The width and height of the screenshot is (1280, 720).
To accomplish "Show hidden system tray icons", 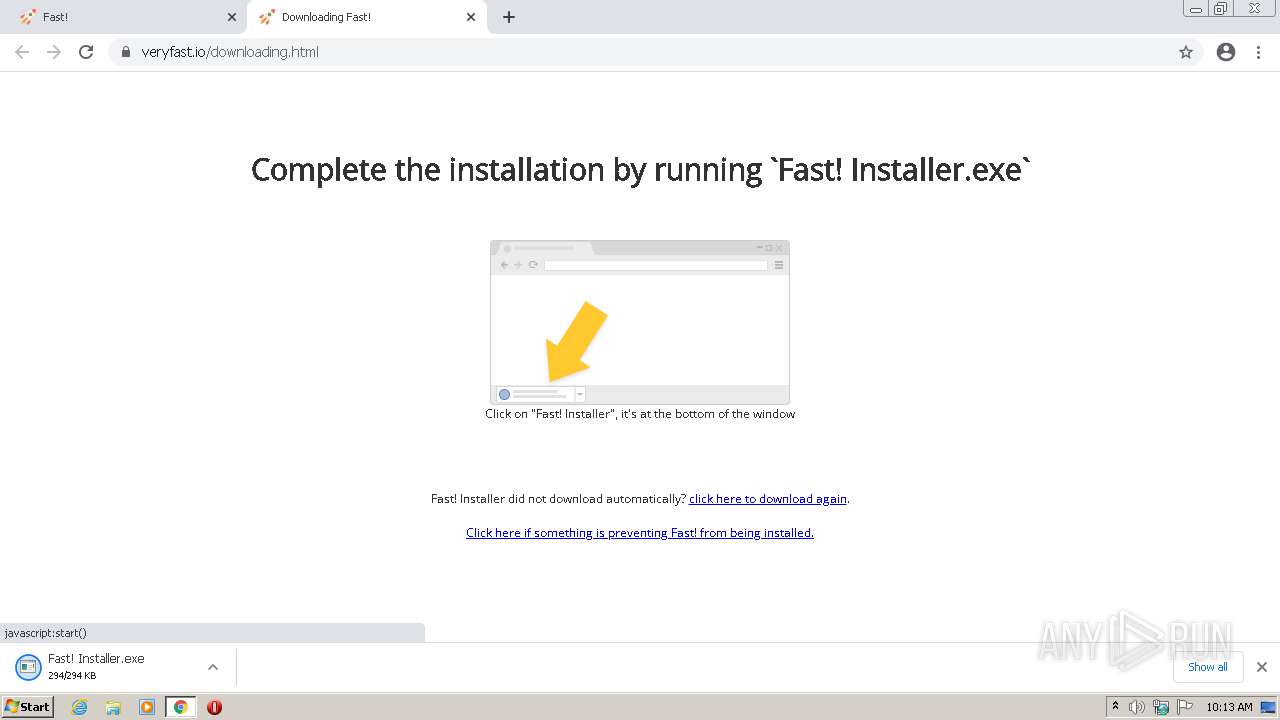I will click(1115, 707).
